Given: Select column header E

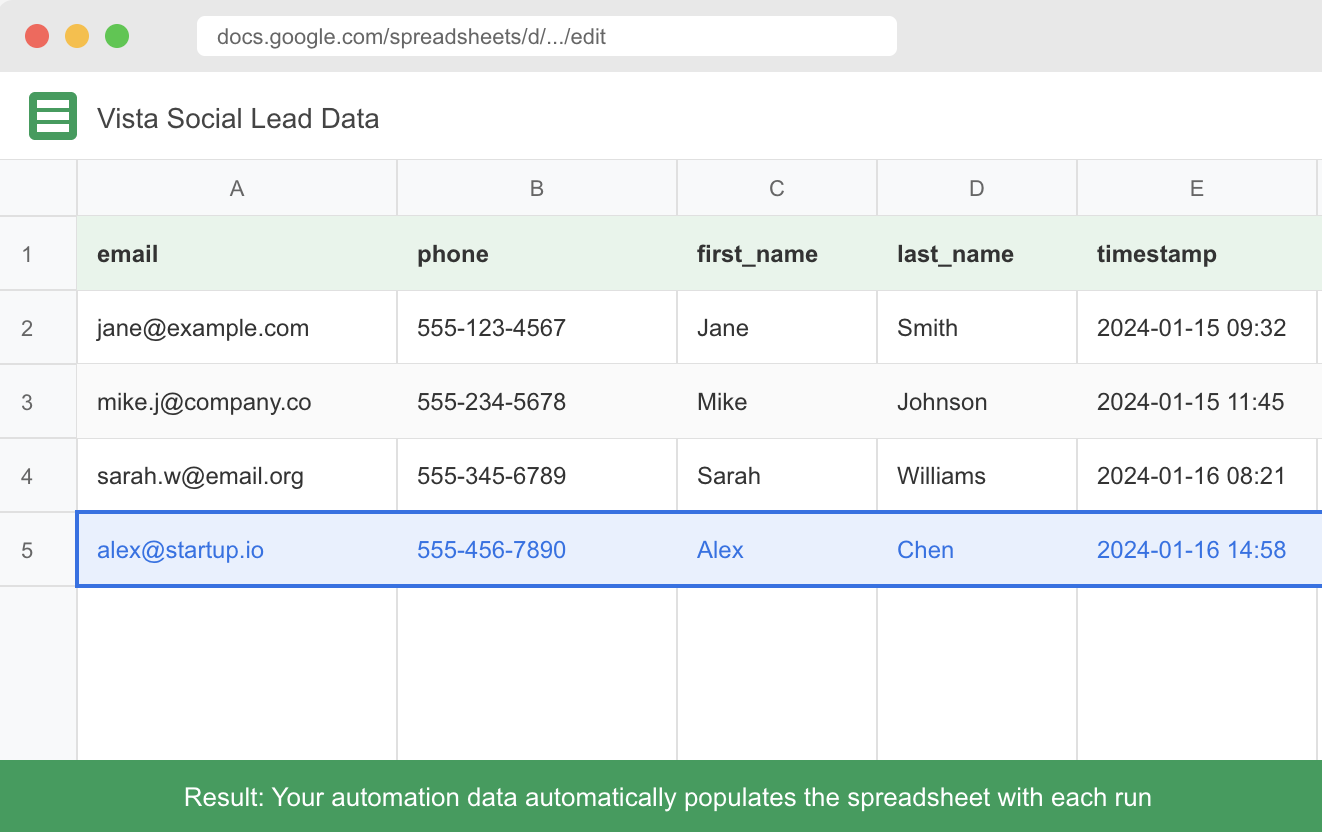Looking at the screenshot, I should tap(1196, 187).
